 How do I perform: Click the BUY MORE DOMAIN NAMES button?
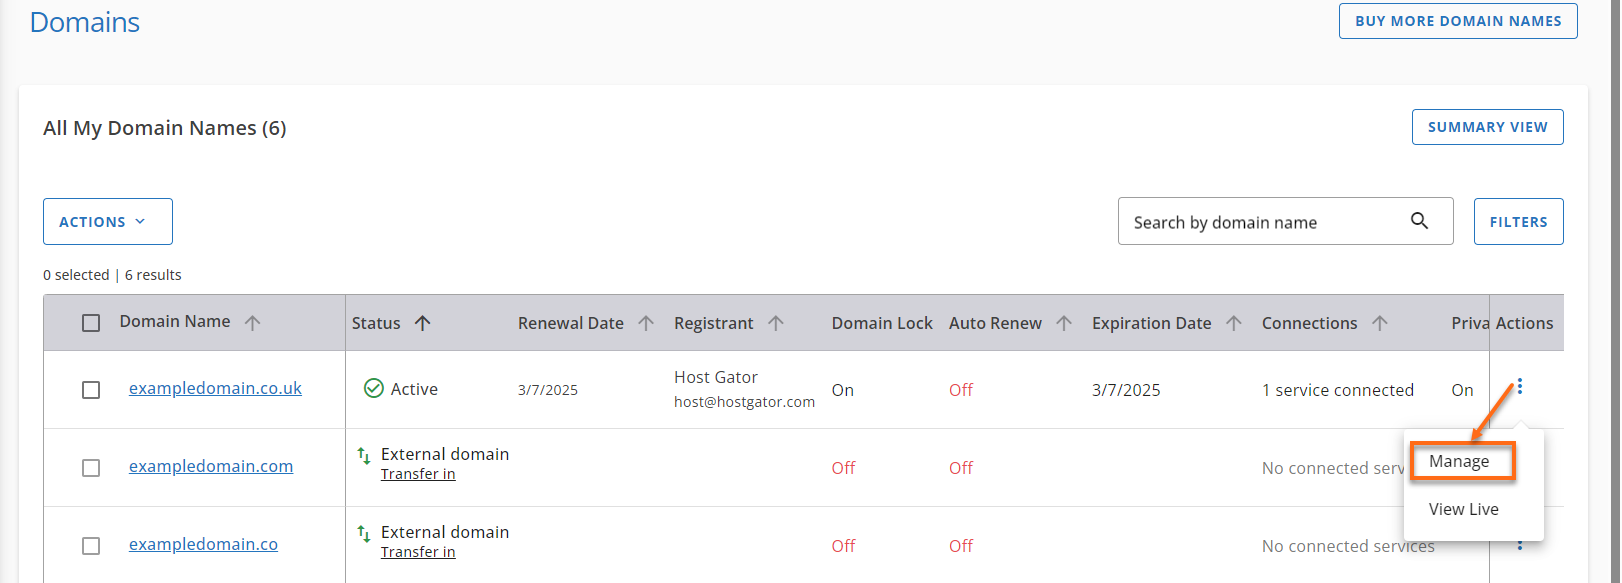[1457, 20]
